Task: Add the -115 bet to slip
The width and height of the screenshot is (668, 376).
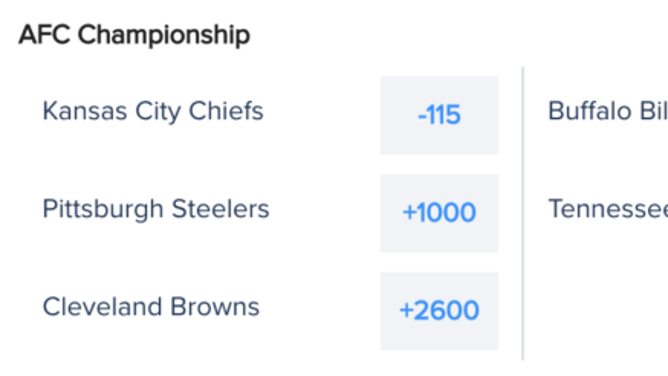Action: [x=439, y=115]
